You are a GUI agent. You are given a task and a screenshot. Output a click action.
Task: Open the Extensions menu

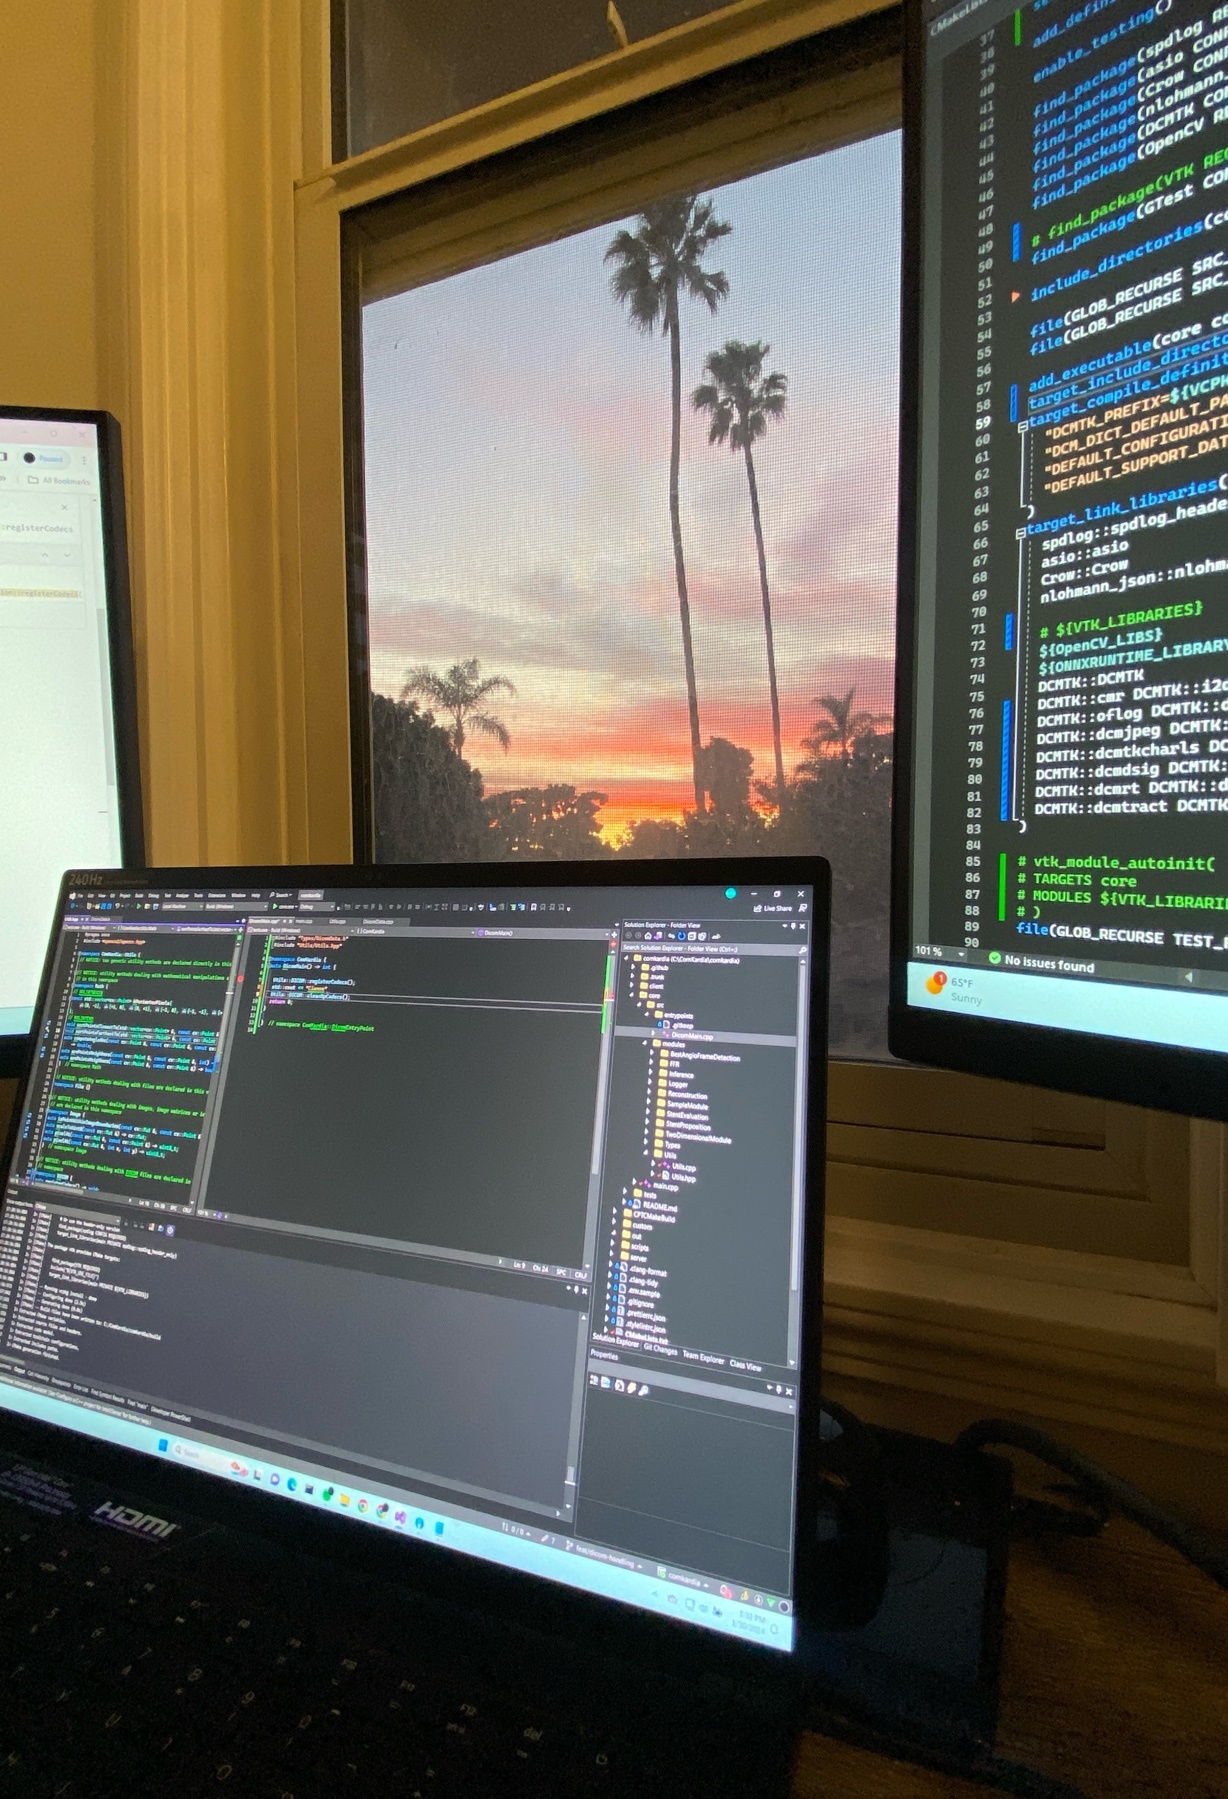[x=217, y=895]
